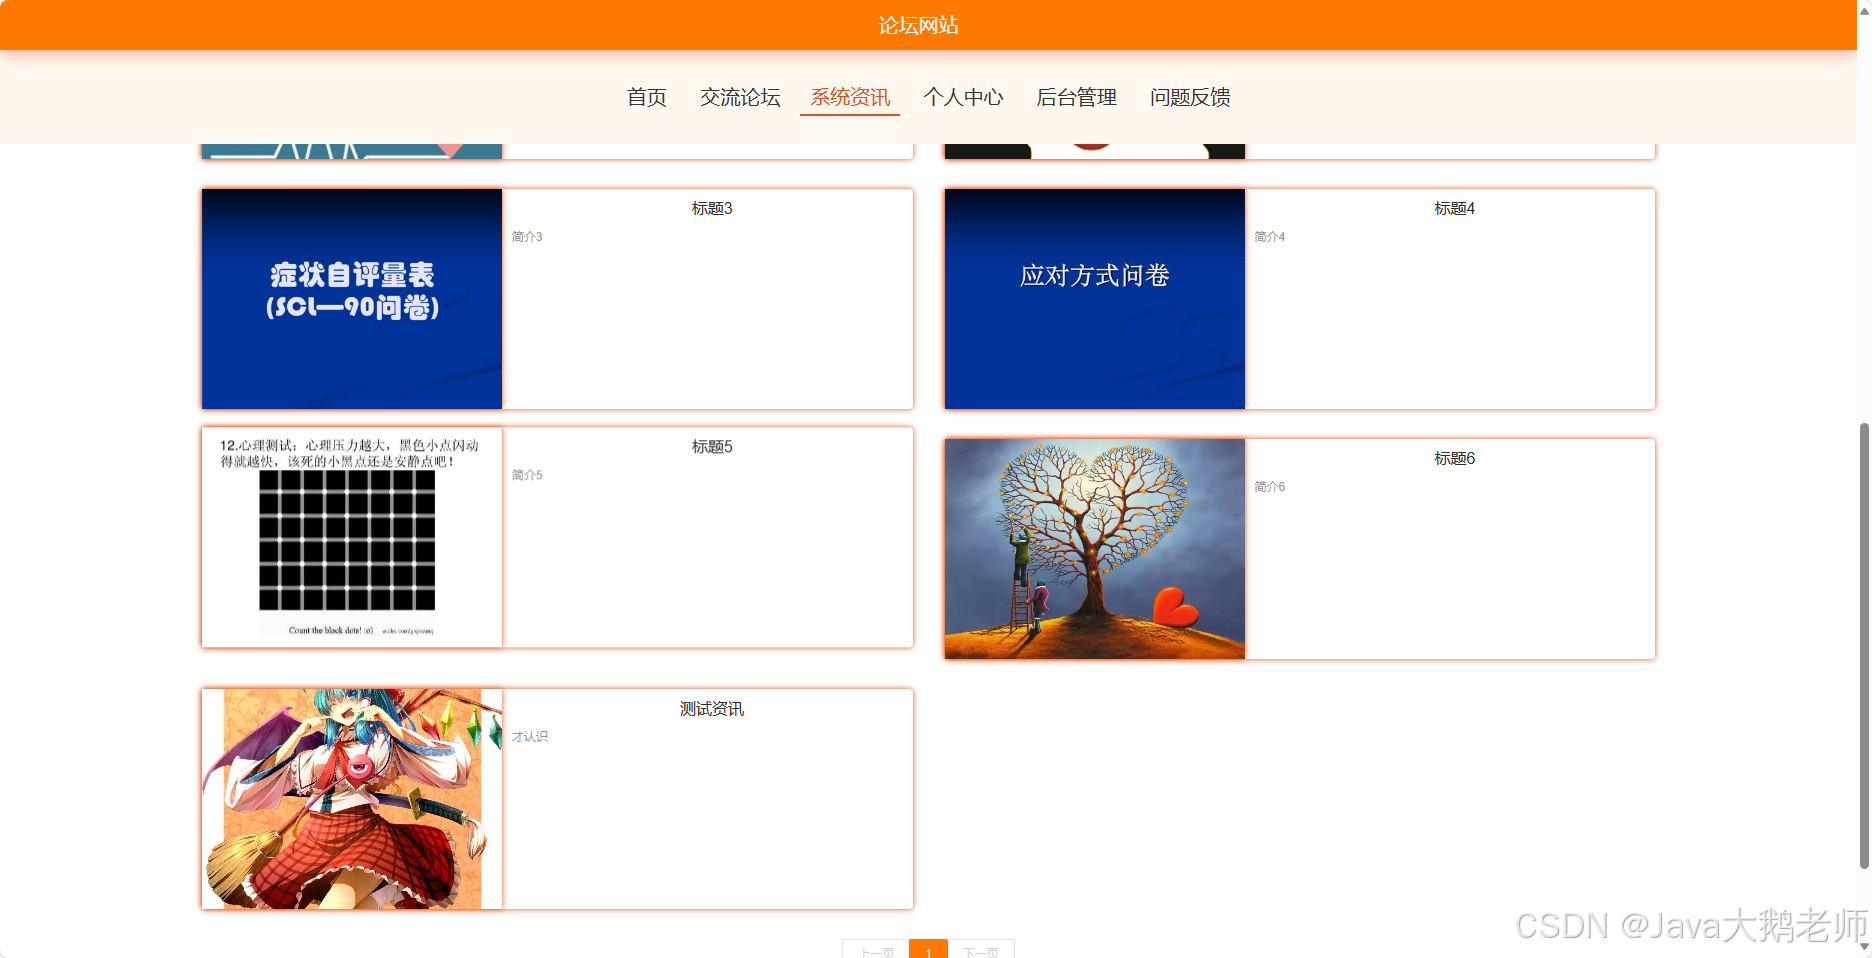Go to the 交流论坛 page
The image size is (1872, 958).
740,97
